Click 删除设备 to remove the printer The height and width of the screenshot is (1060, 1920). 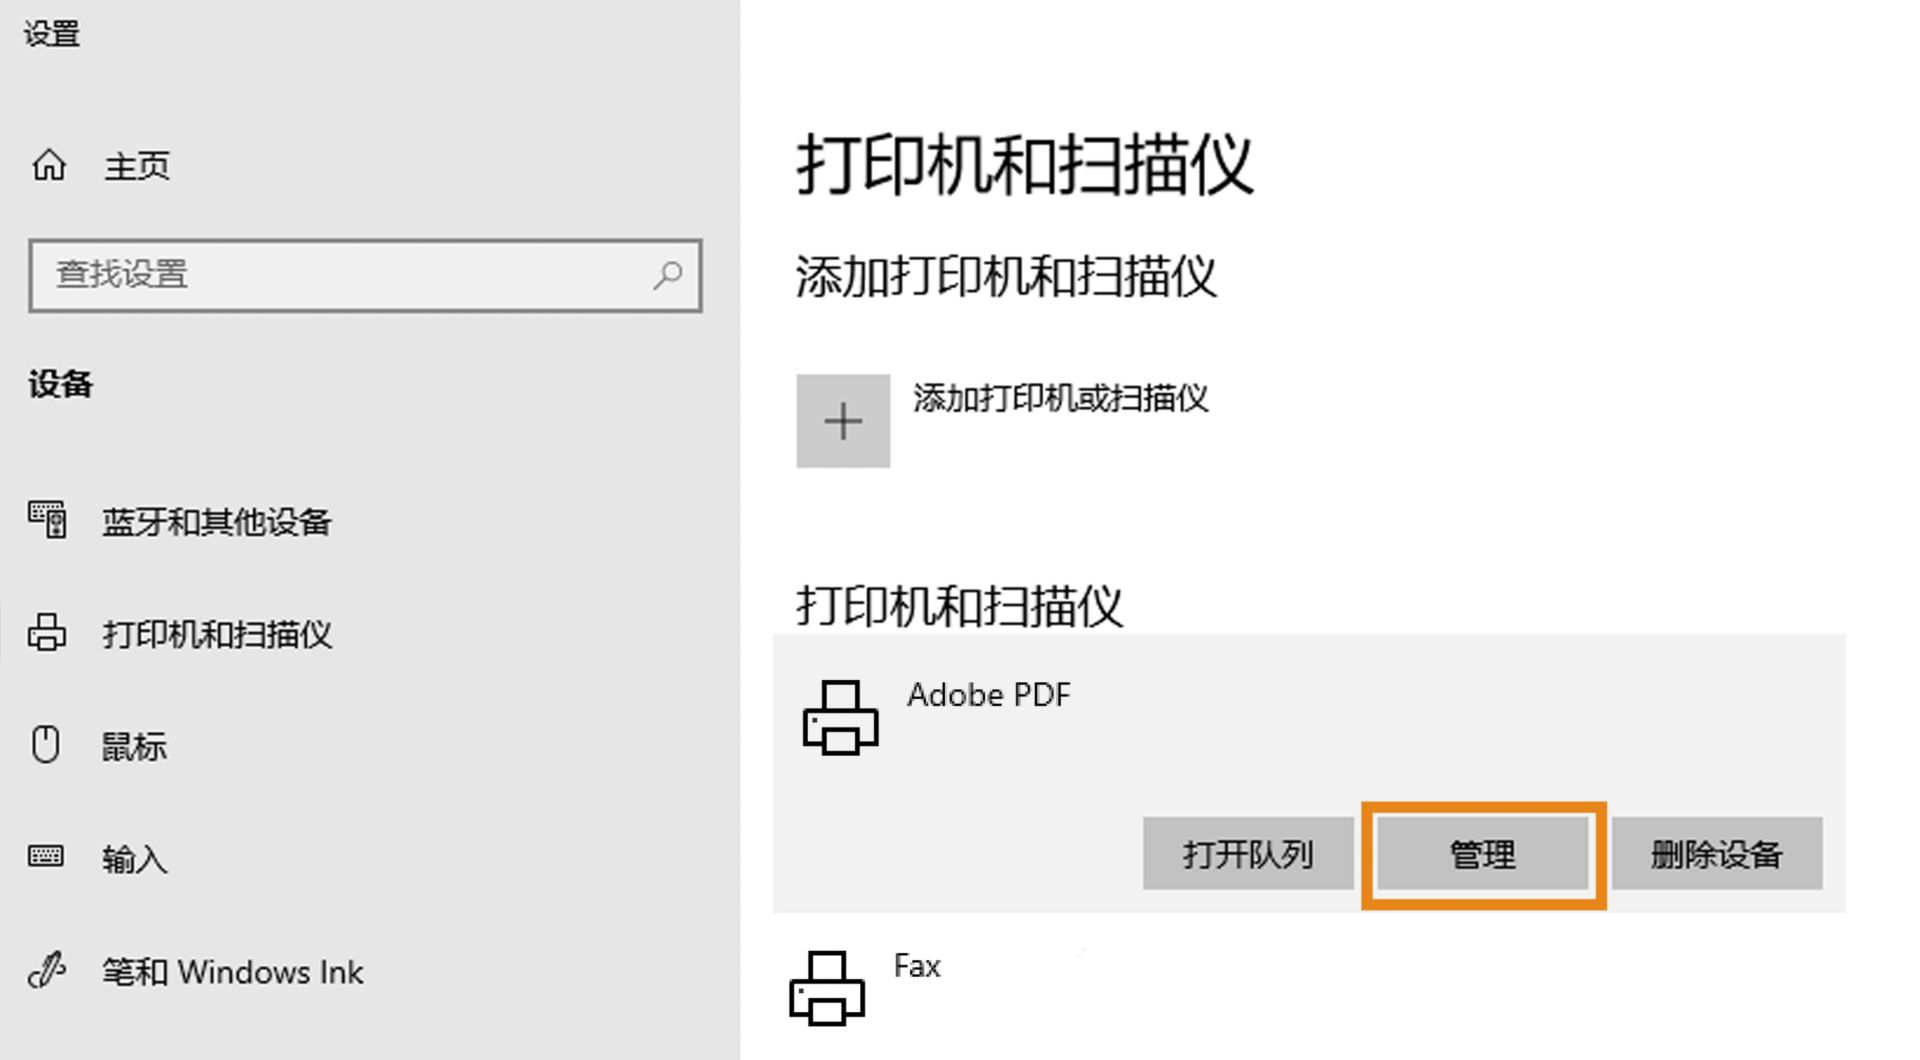1716,854
